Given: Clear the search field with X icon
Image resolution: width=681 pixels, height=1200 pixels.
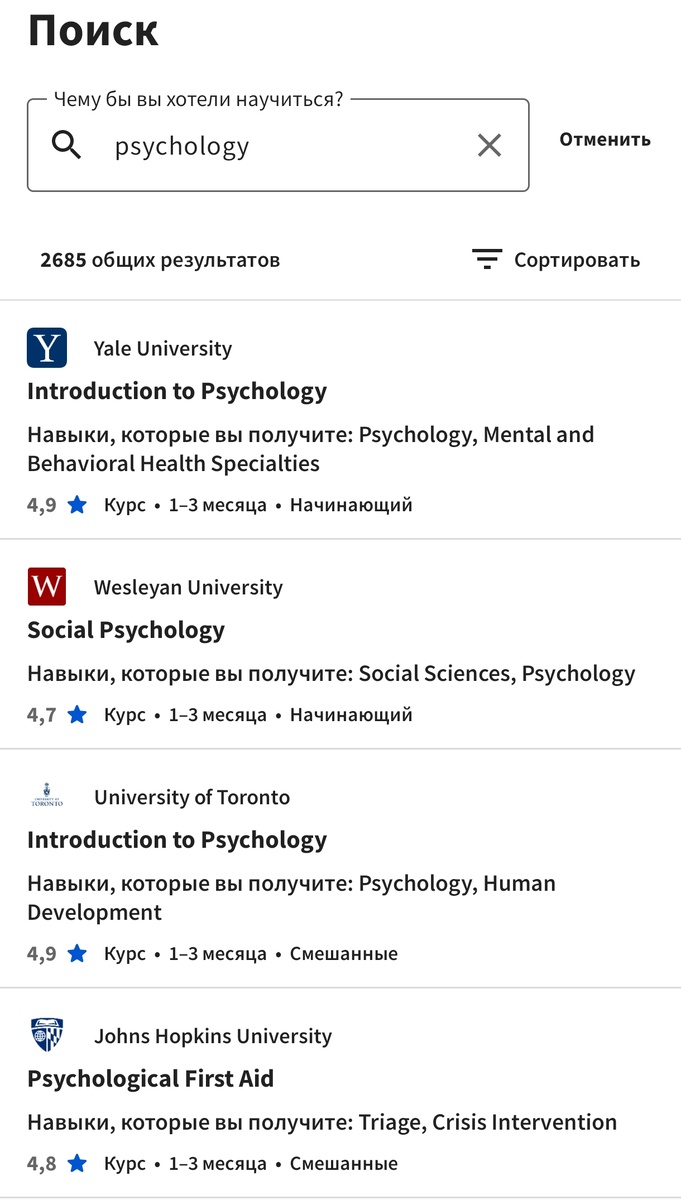Looking at the screenshot, I should coord(489,146).
